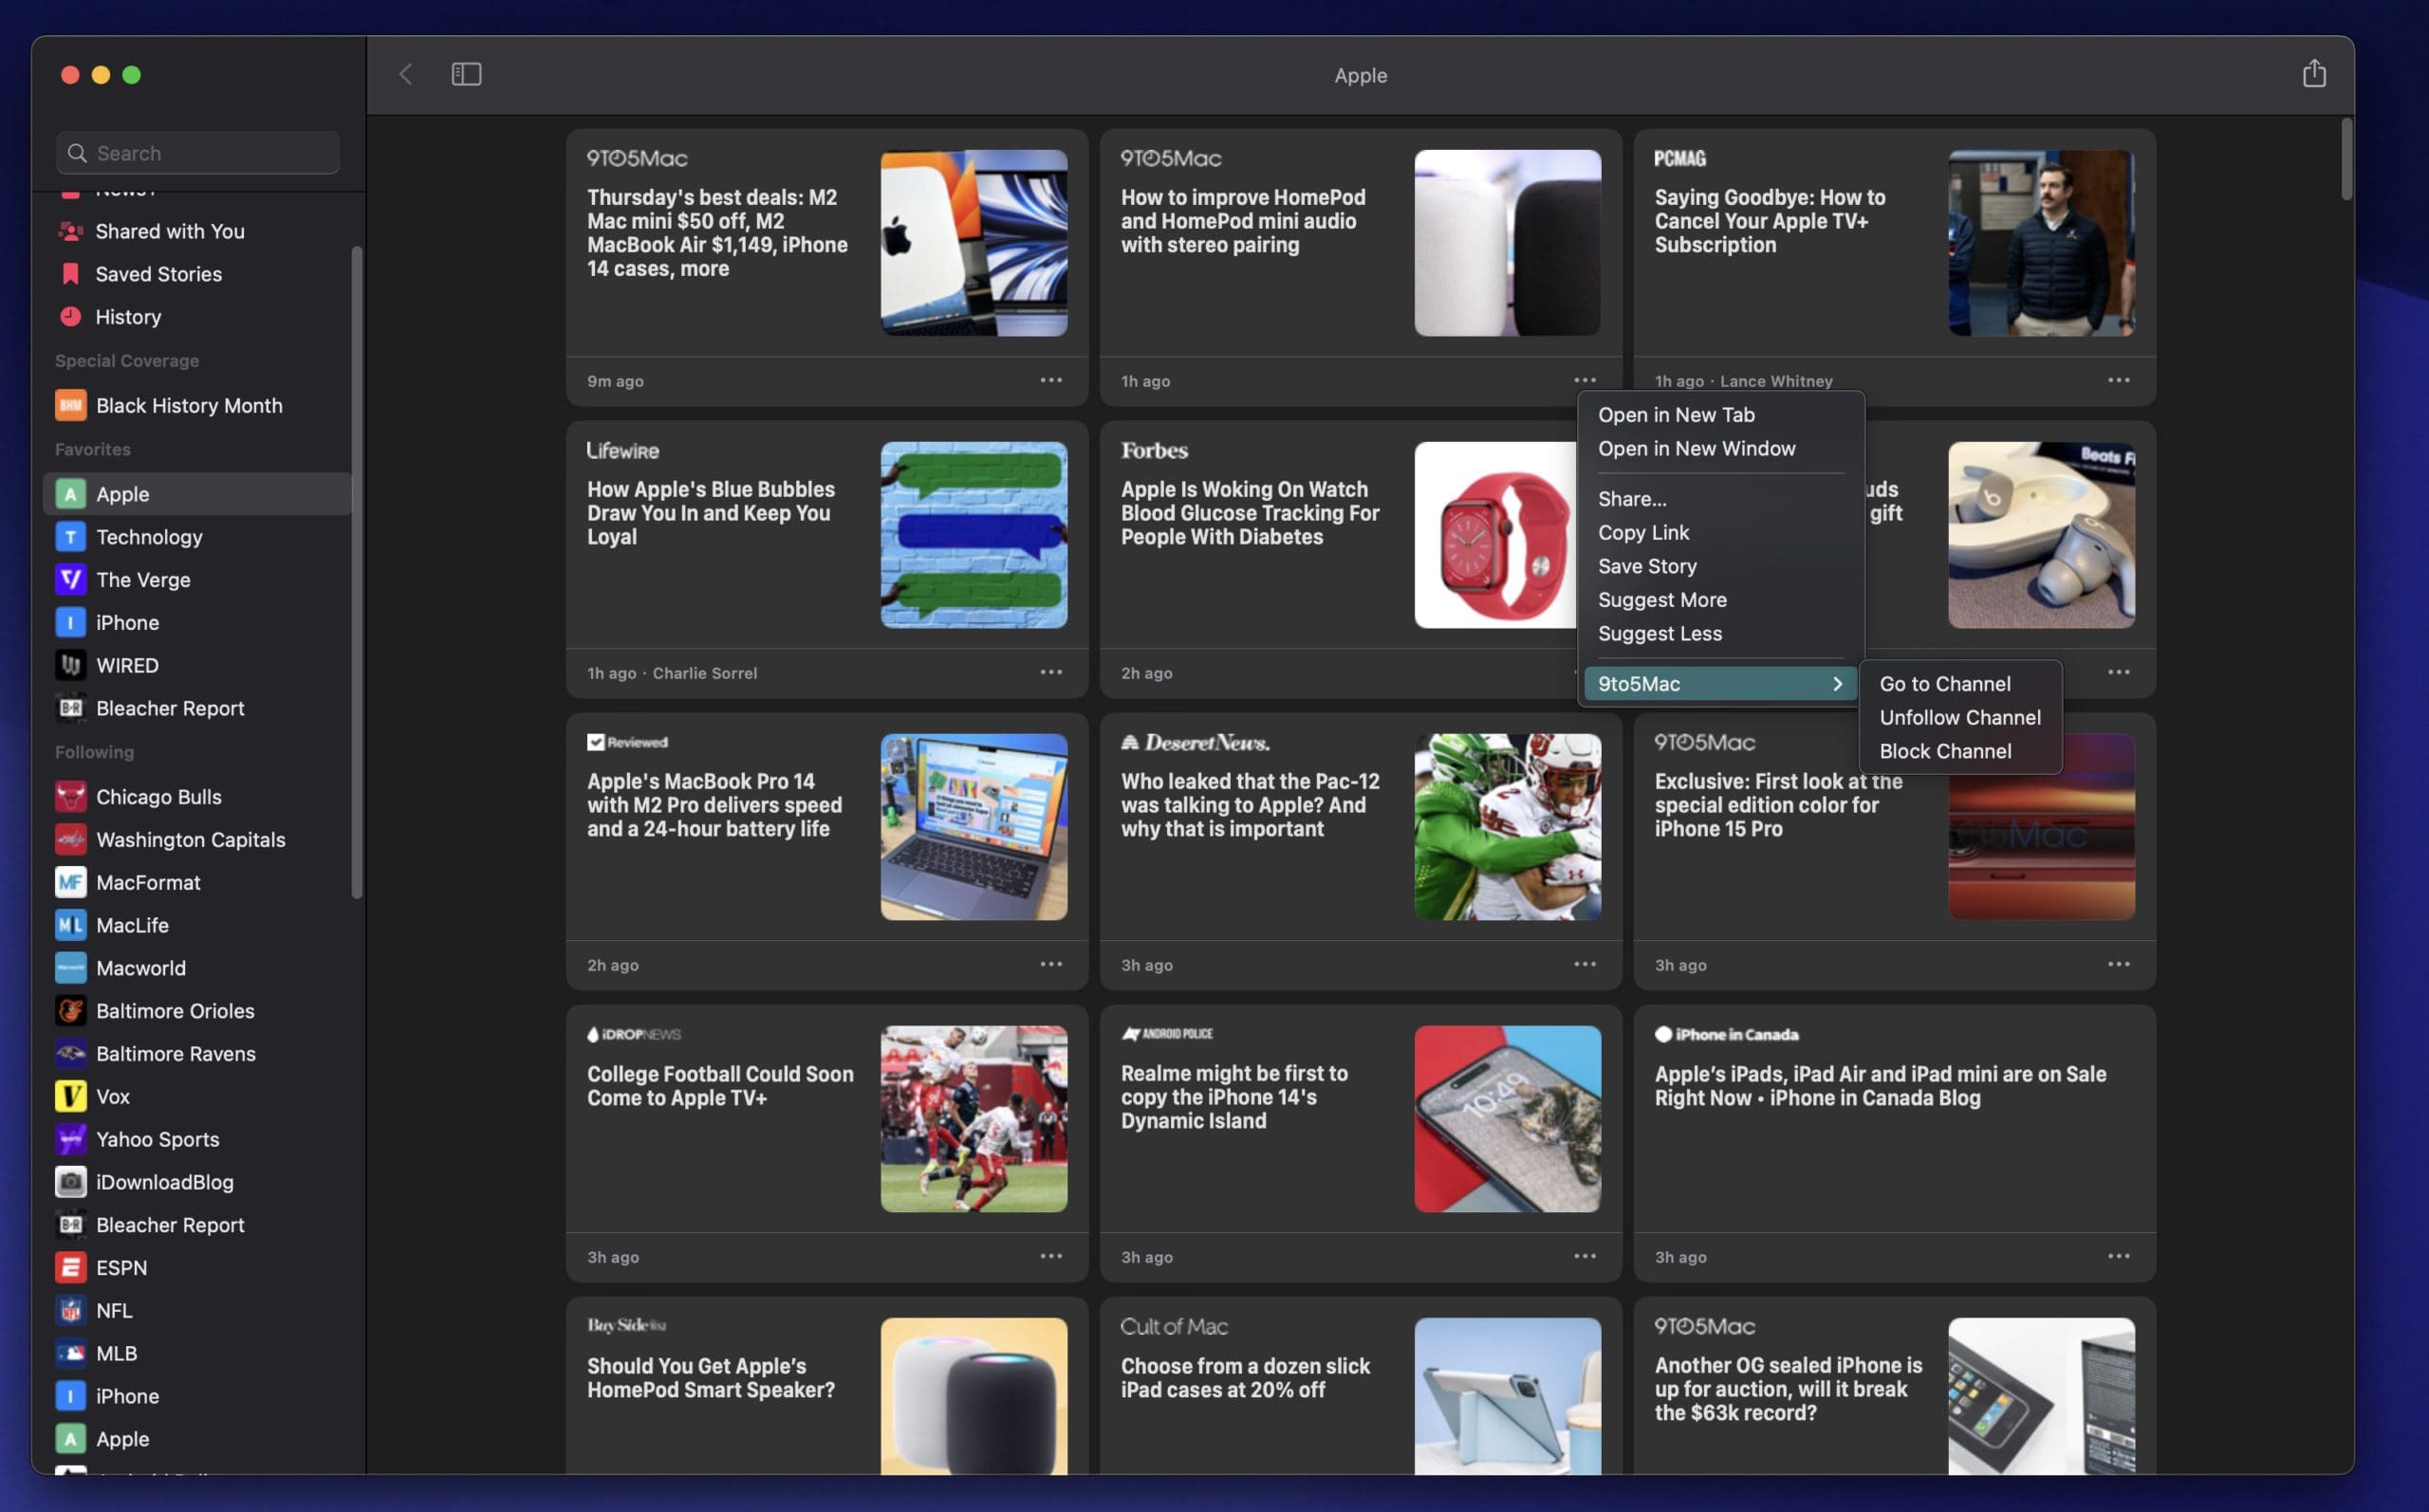Open more options for iPhone 15 Pro story
This screenshot has height=1512, width=2429.
[x=2118, y=964]
